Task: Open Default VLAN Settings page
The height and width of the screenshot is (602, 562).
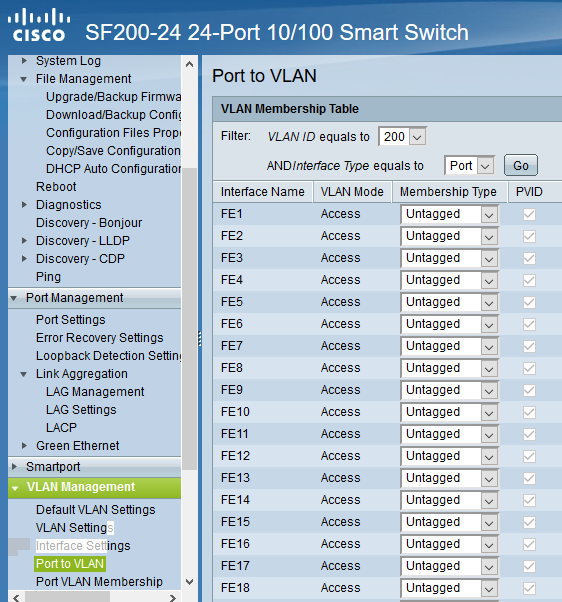Action: [x=96, y=510]
